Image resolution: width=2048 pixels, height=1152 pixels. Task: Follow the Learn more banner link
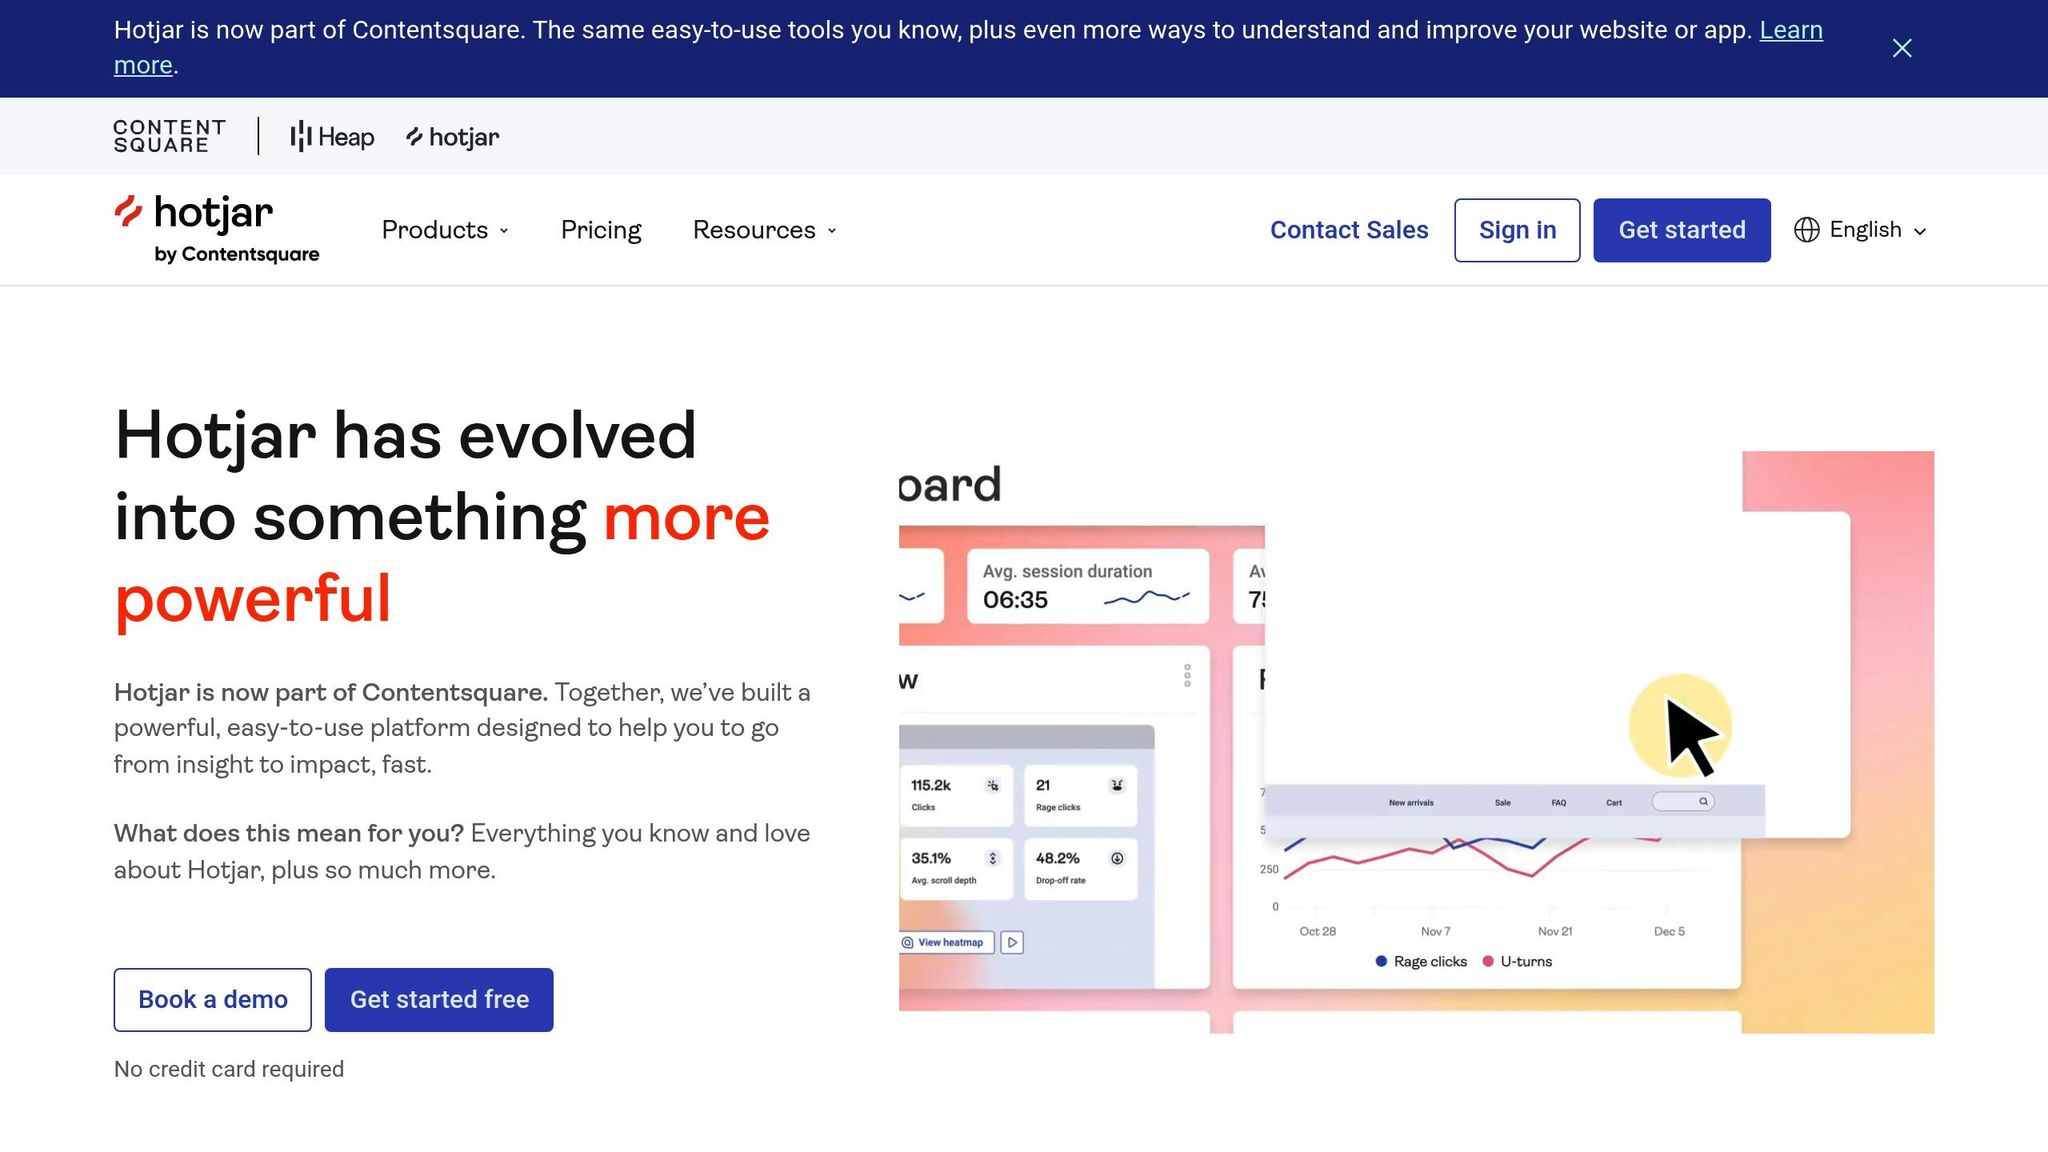click(x=1790, y=30)
